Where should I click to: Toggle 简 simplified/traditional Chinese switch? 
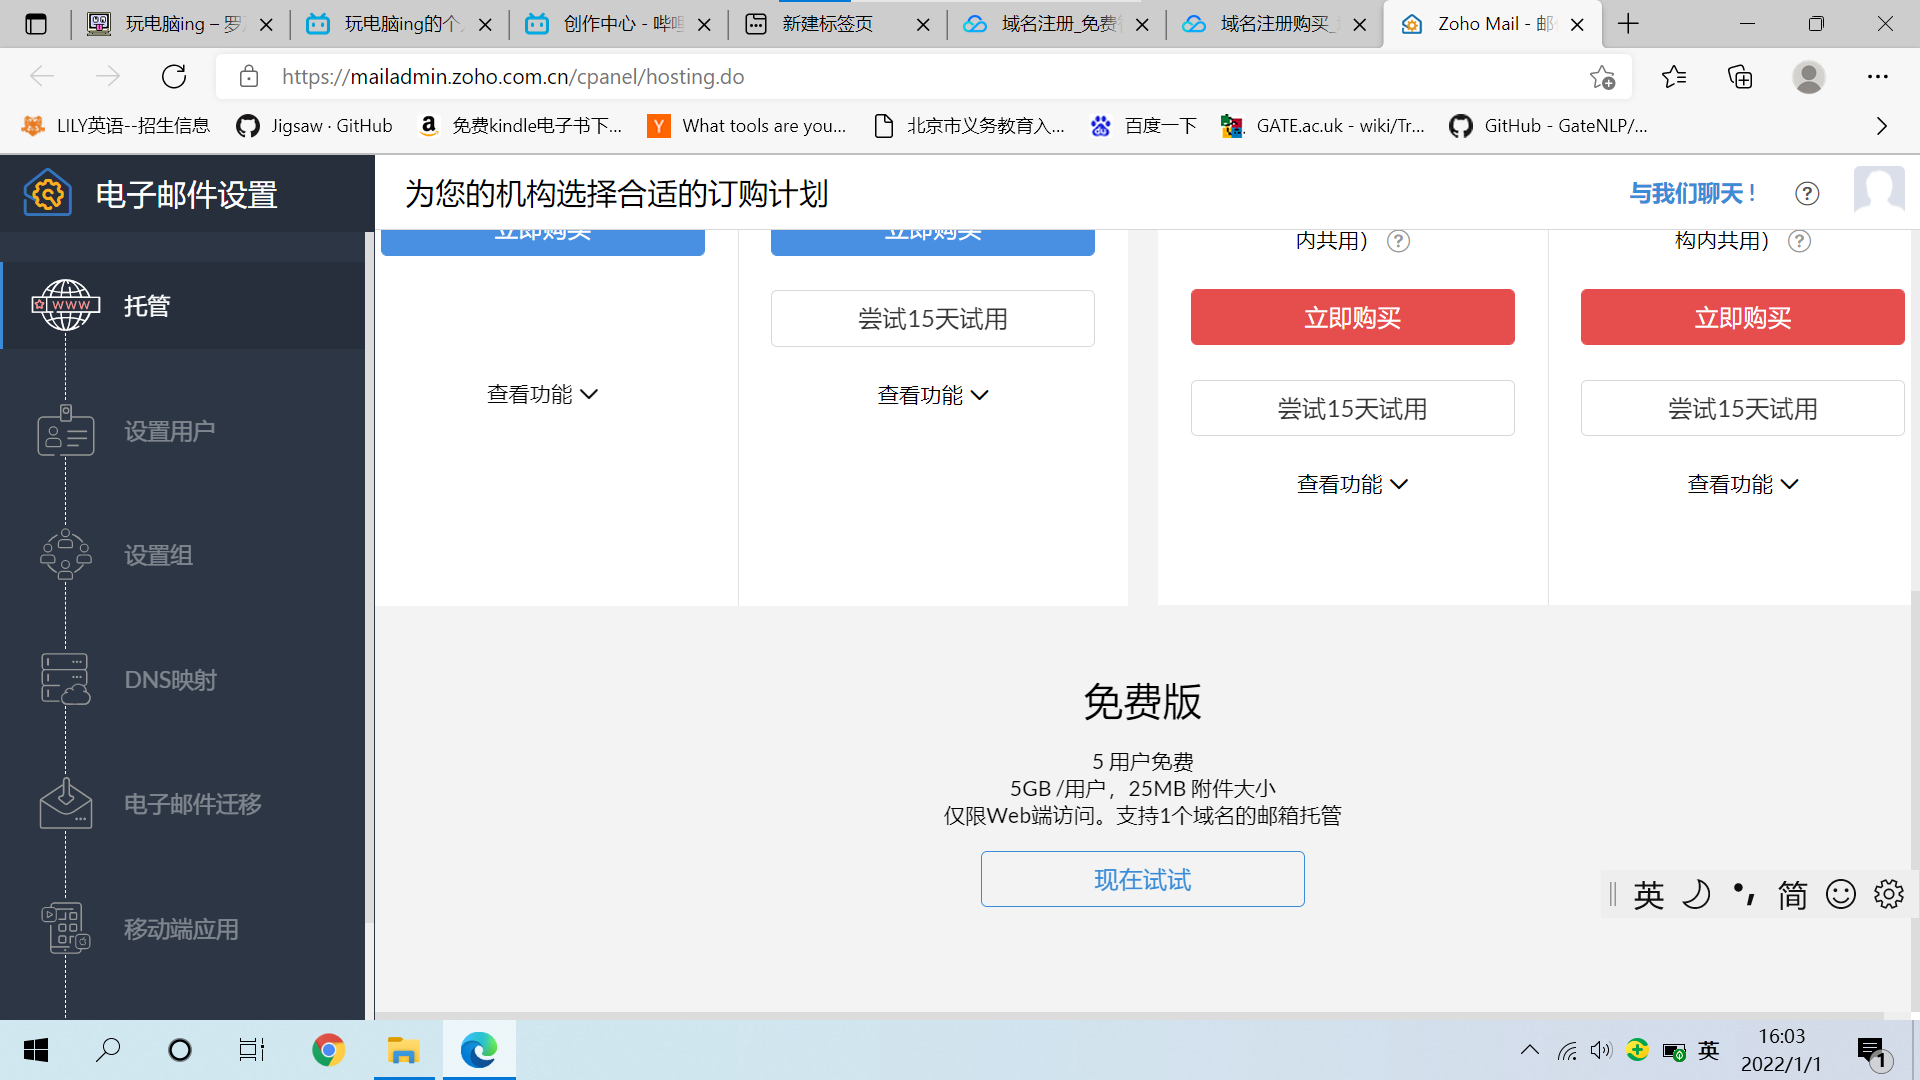tap(1792, 894)
